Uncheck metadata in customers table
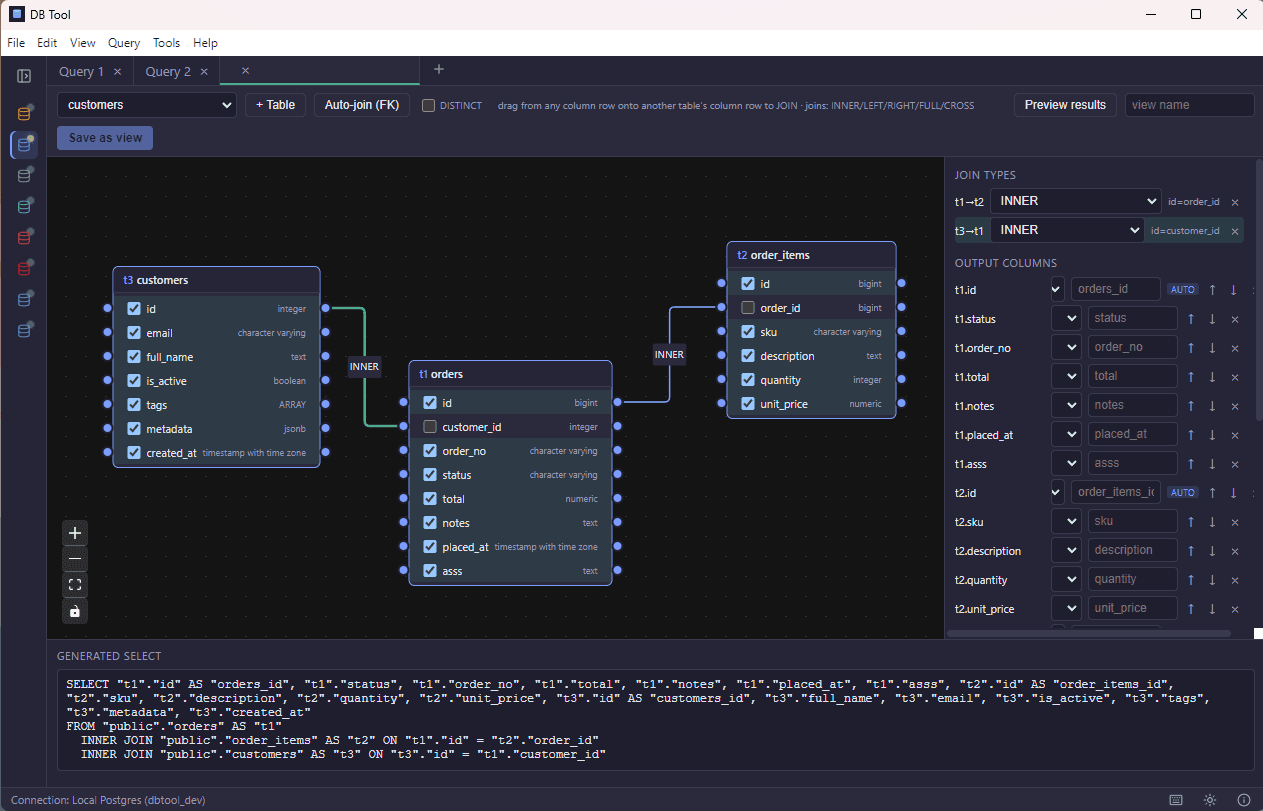 pyautogui.click(x=134, y=429)
